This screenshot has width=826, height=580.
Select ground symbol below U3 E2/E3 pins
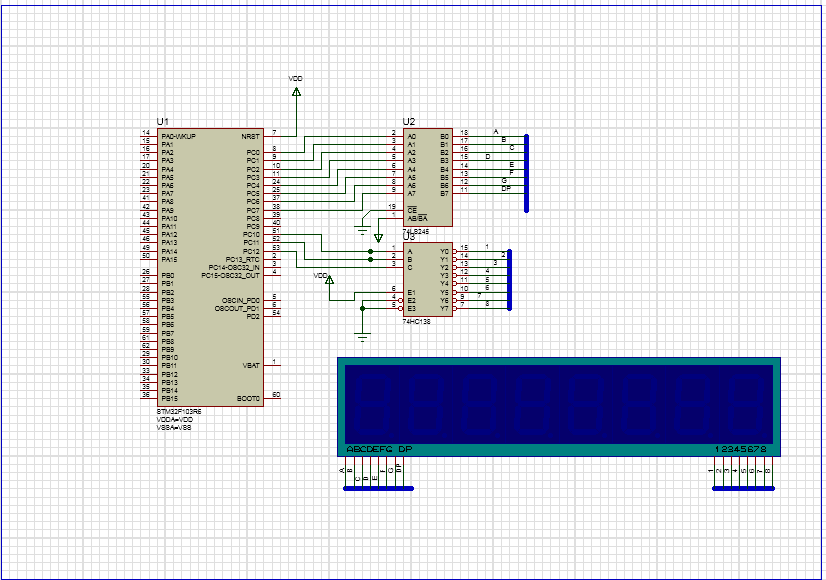362,337
